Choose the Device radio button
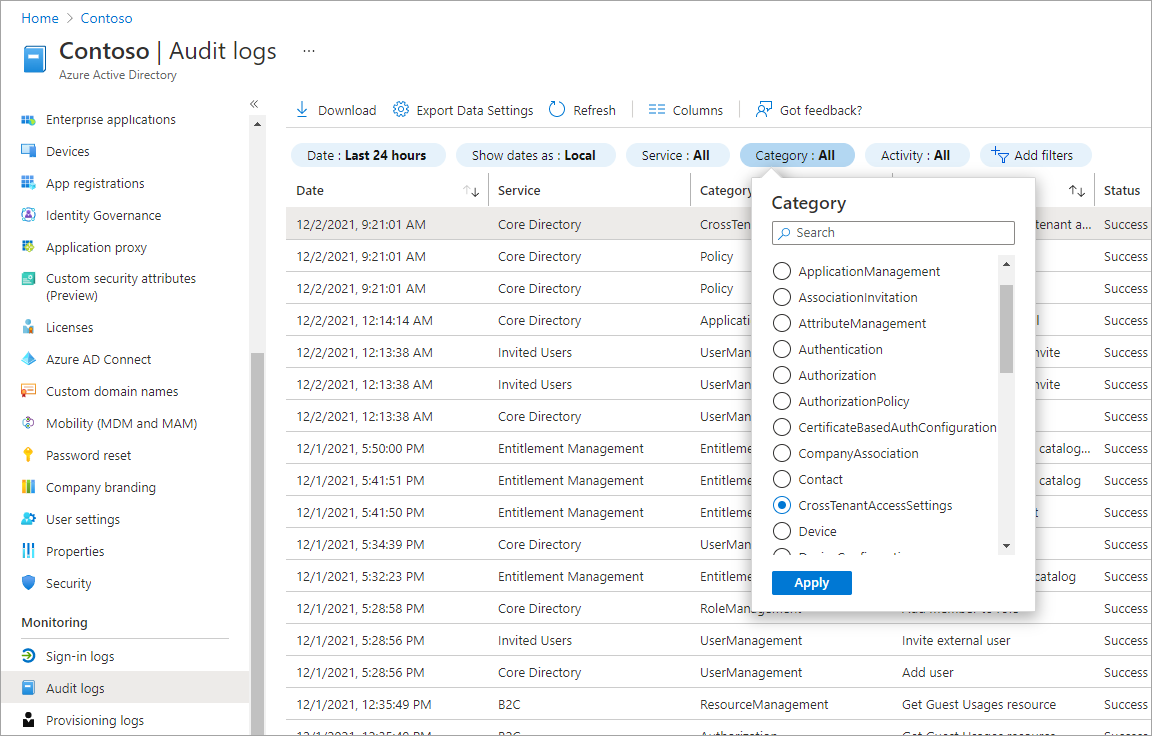Image resolution: width=1152 pixels, height=736 pixels. [782, 532]
